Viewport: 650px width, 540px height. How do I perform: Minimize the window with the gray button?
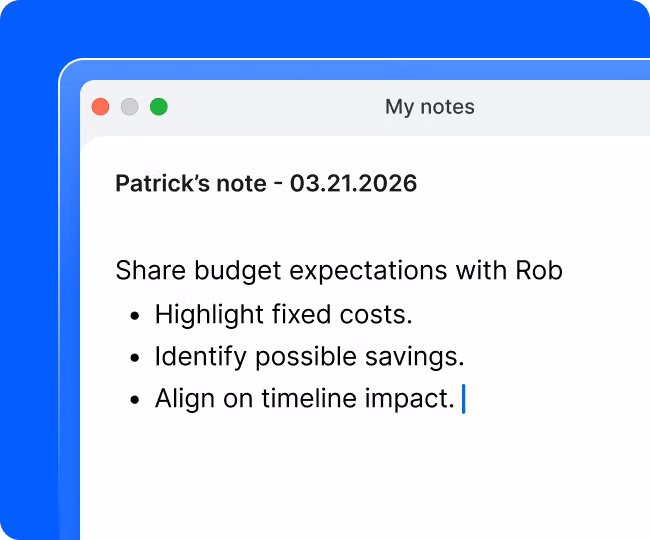click(129, 107)
